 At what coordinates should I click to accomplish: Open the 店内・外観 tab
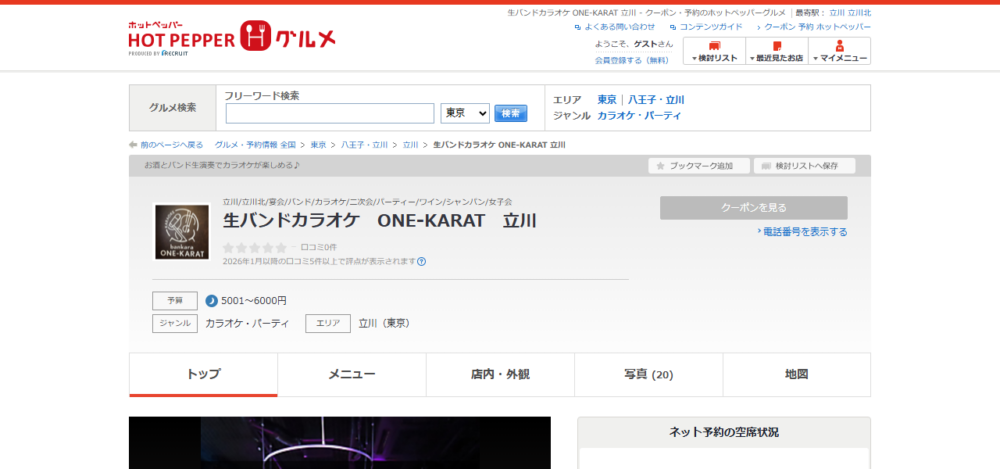pyautogui.click(x=501, y=375)
